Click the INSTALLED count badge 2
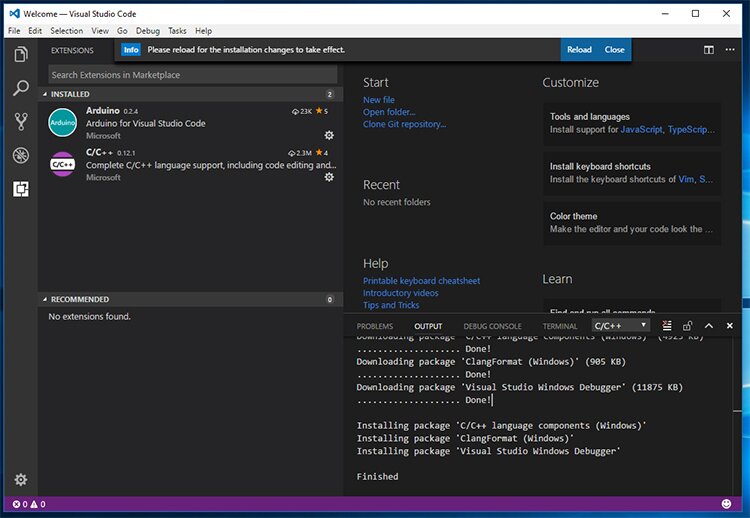750x518 pixels. tap(330, 94)
